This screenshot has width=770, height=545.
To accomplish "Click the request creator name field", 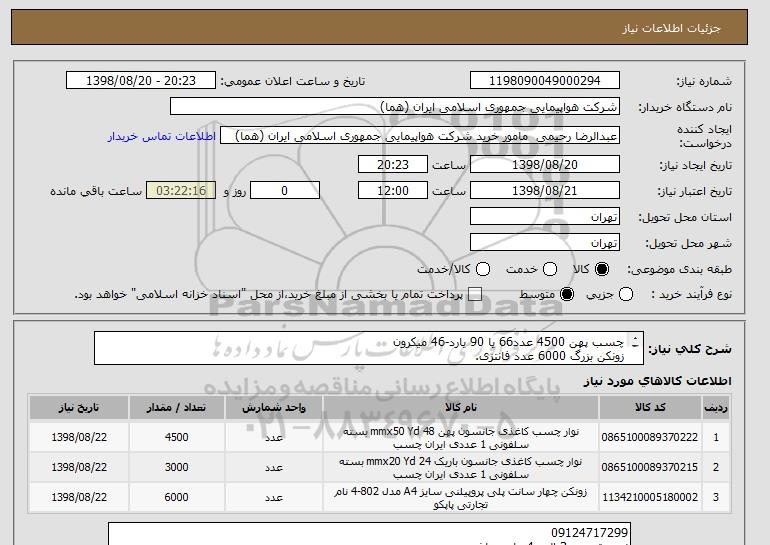I will [420, 136].
